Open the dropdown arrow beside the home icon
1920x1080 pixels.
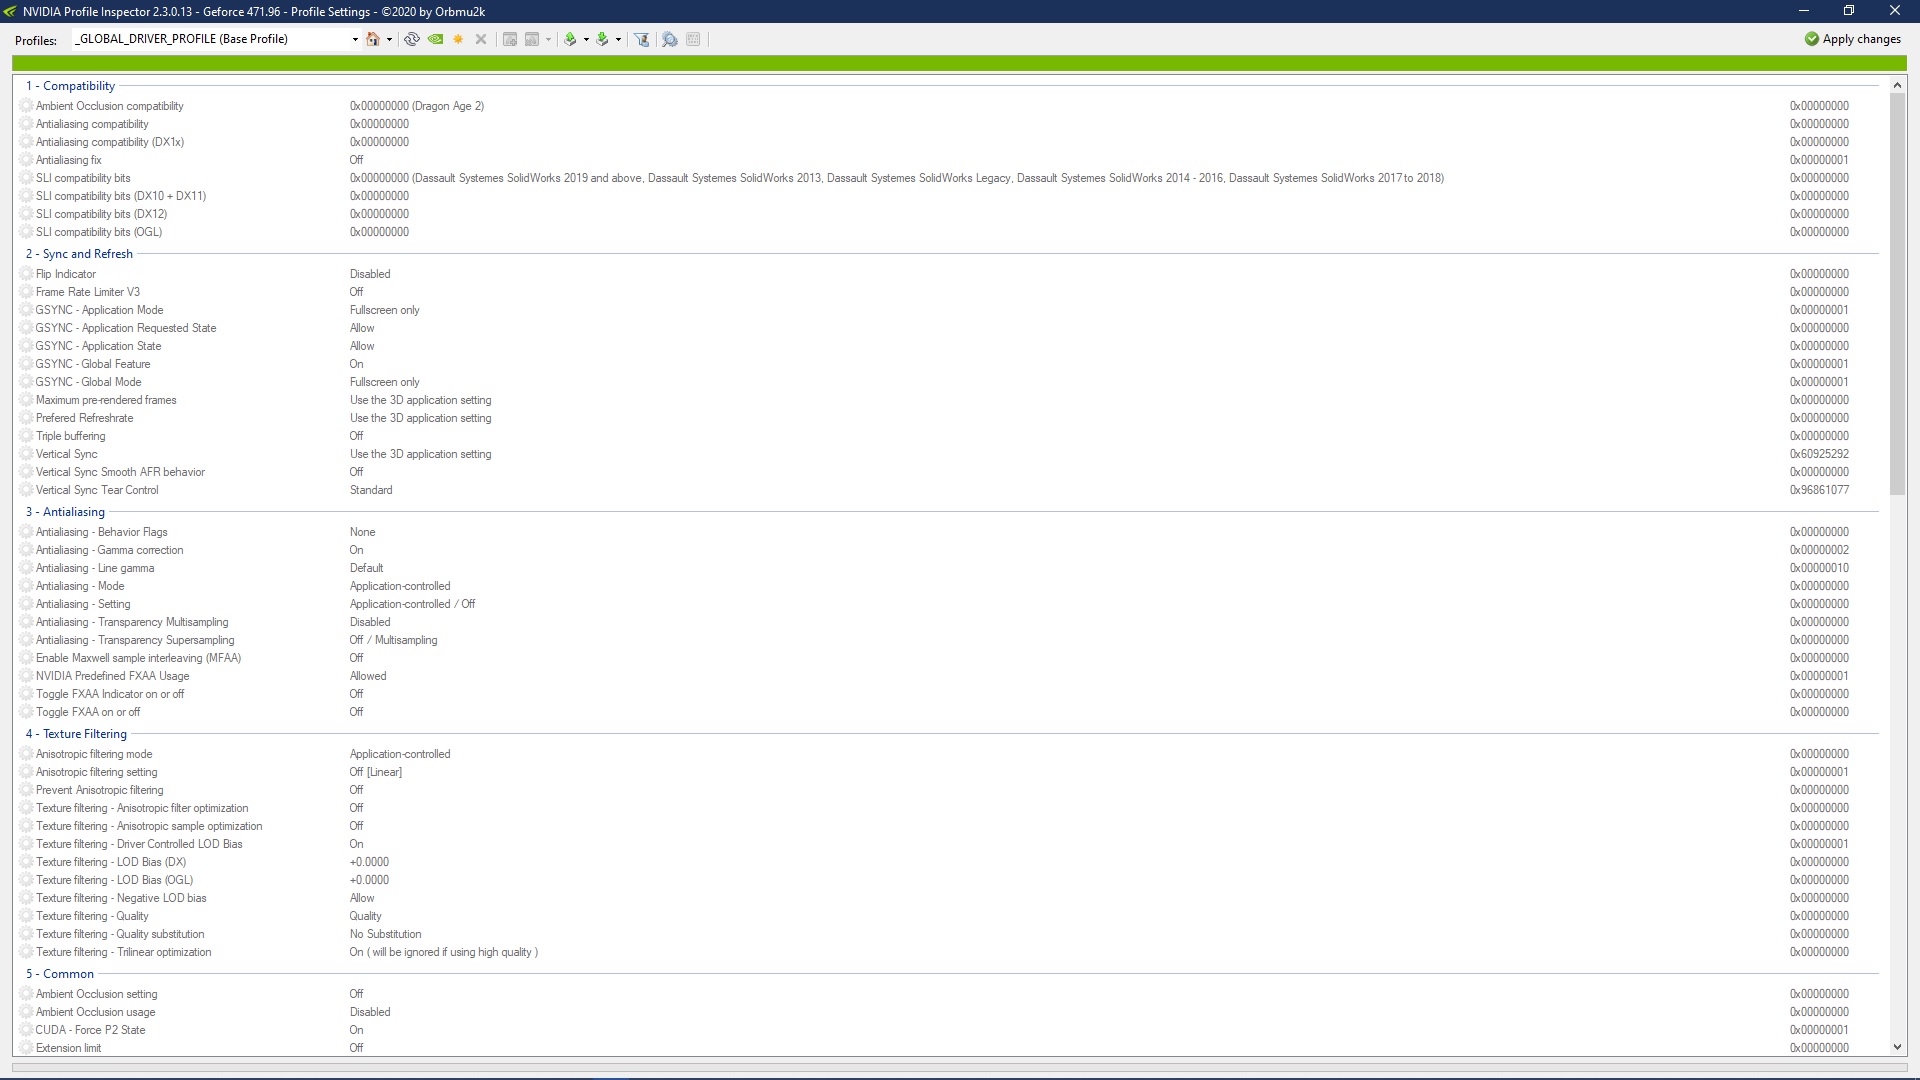tap(389, 40)
